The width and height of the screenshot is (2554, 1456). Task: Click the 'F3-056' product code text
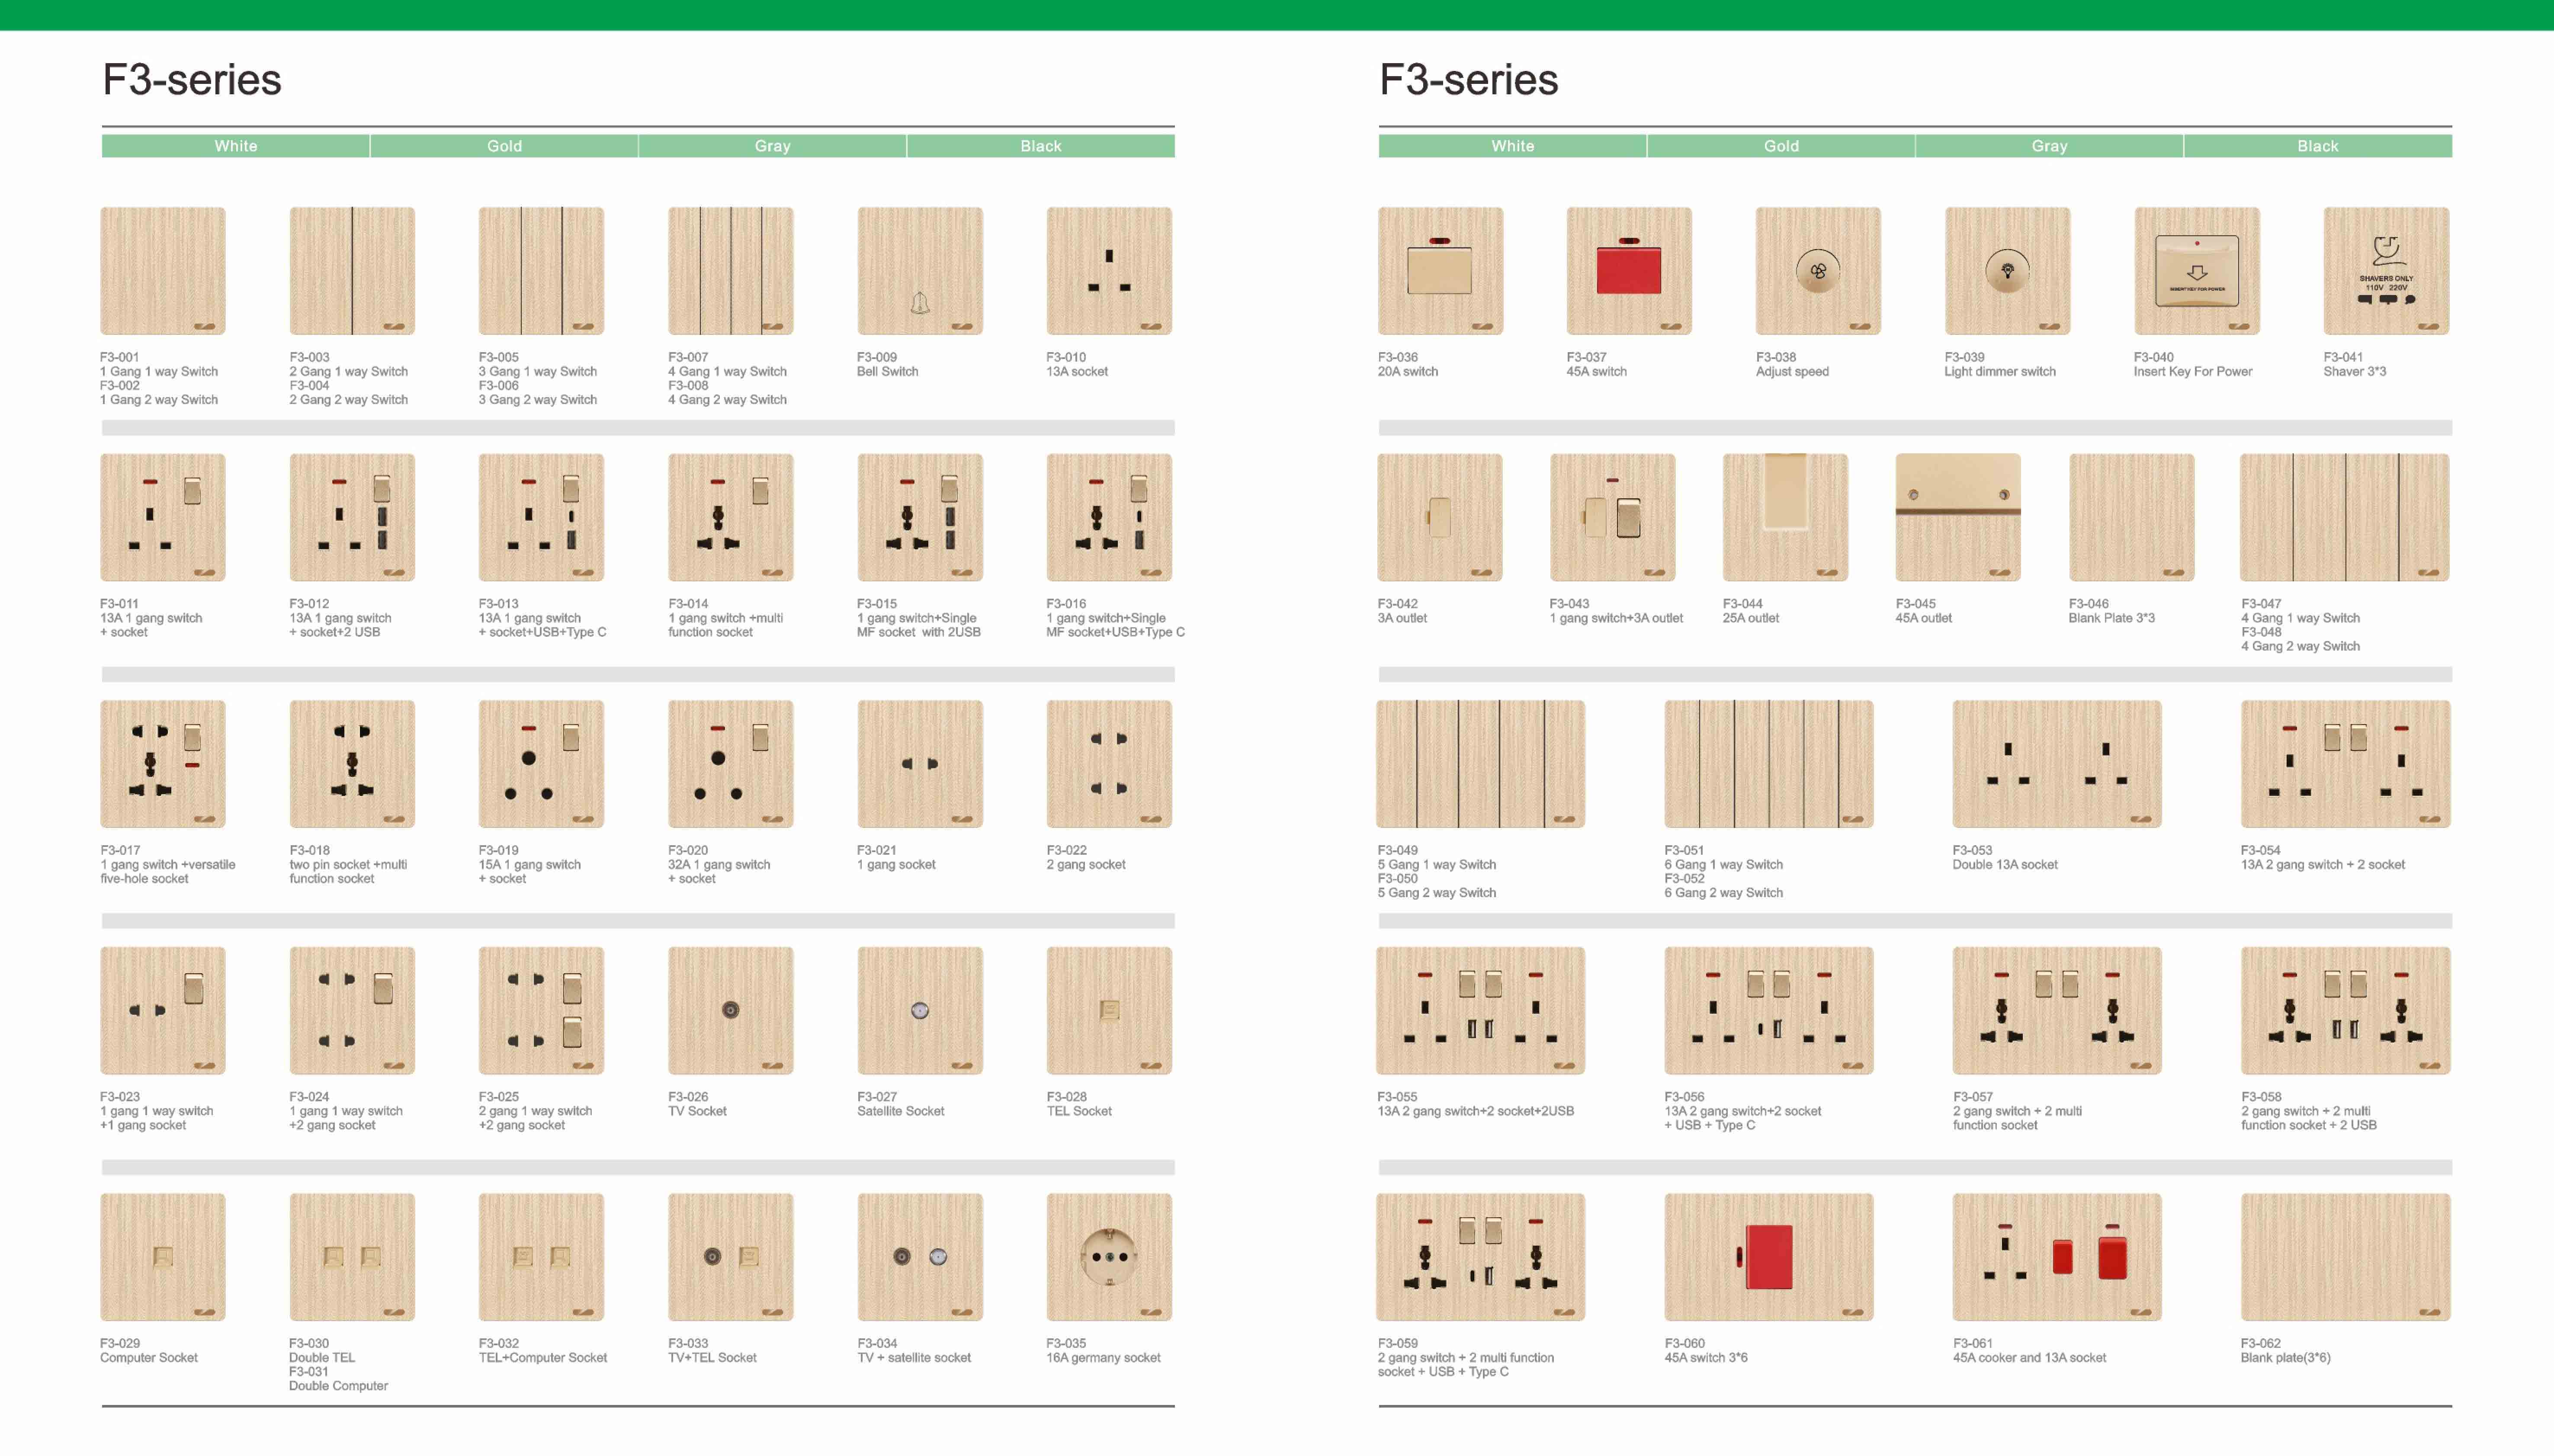coord(1685,1097)
